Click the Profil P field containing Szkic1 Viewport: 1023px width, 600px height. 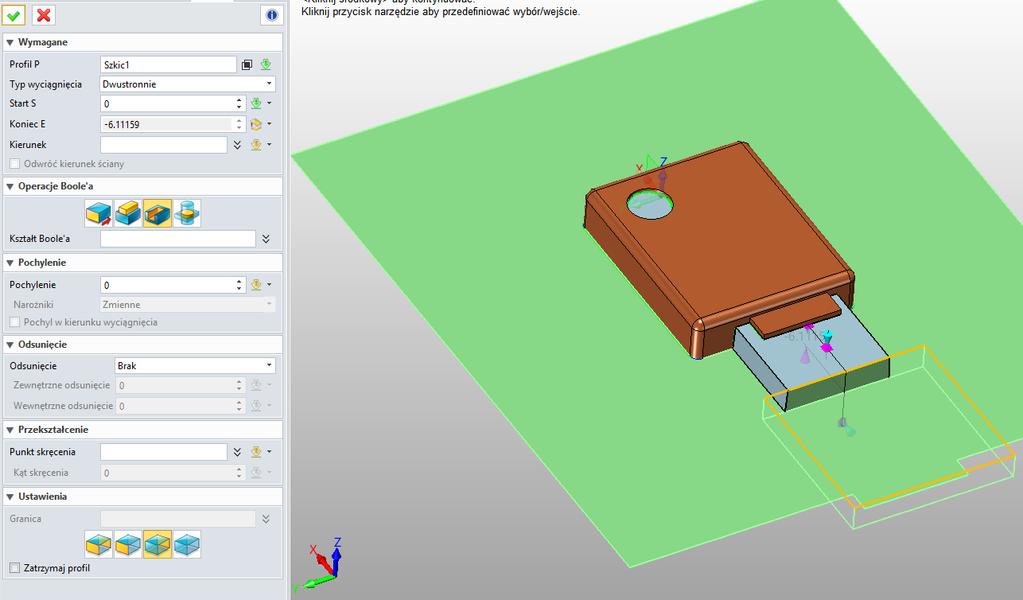click(x=168, y=65)
